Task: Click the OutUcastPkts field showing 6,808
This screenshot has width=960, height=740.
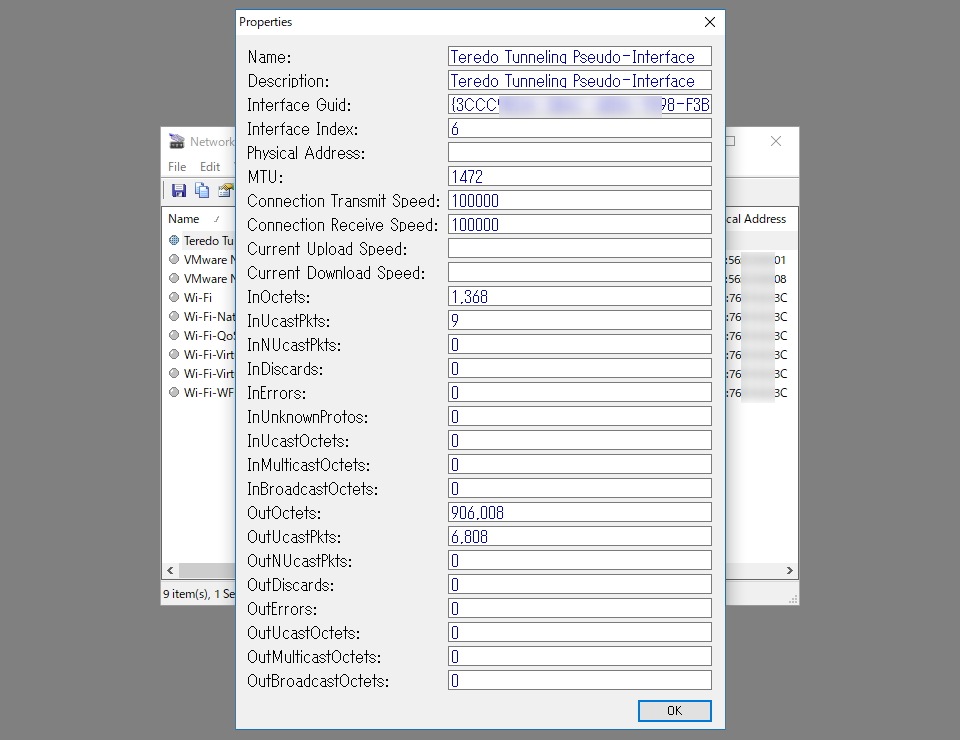Action: [580, 536]
